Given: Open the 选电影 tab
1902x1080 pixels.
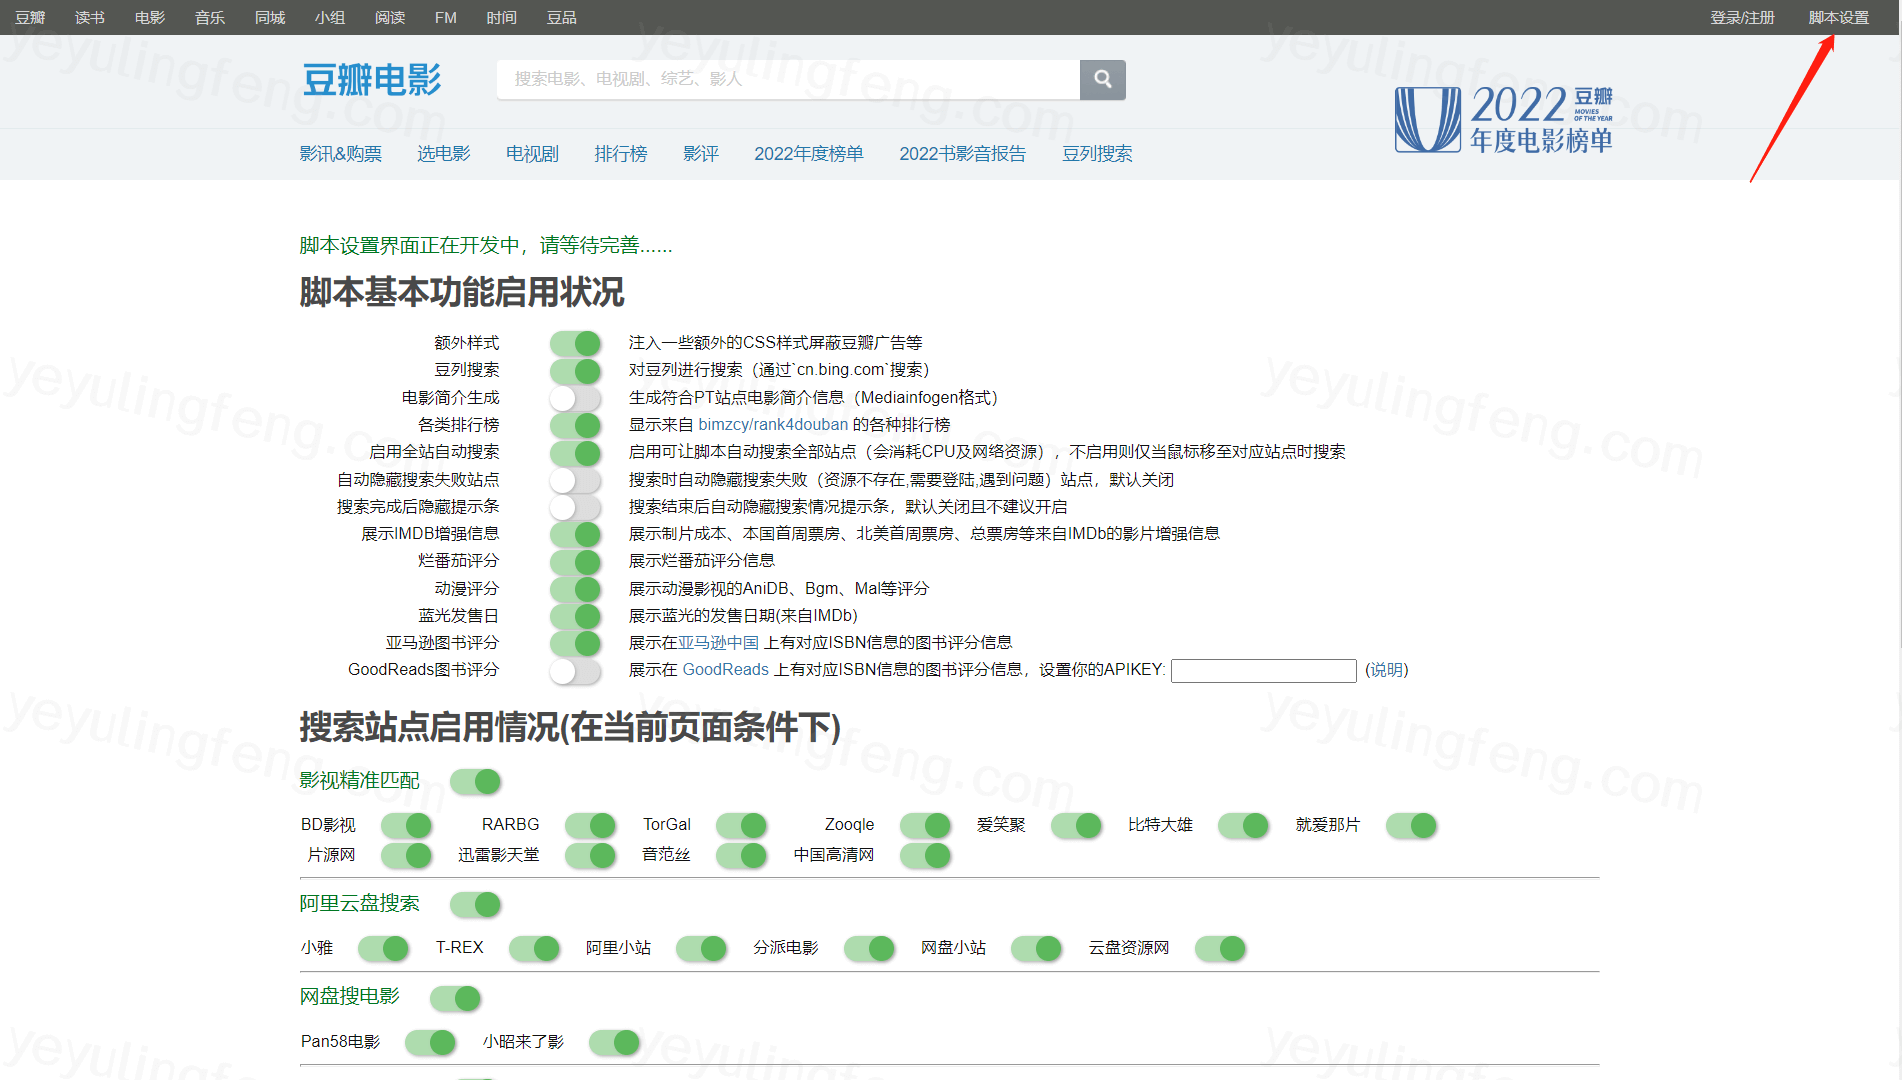Looking at the screenshot, I should coord(443,154).
